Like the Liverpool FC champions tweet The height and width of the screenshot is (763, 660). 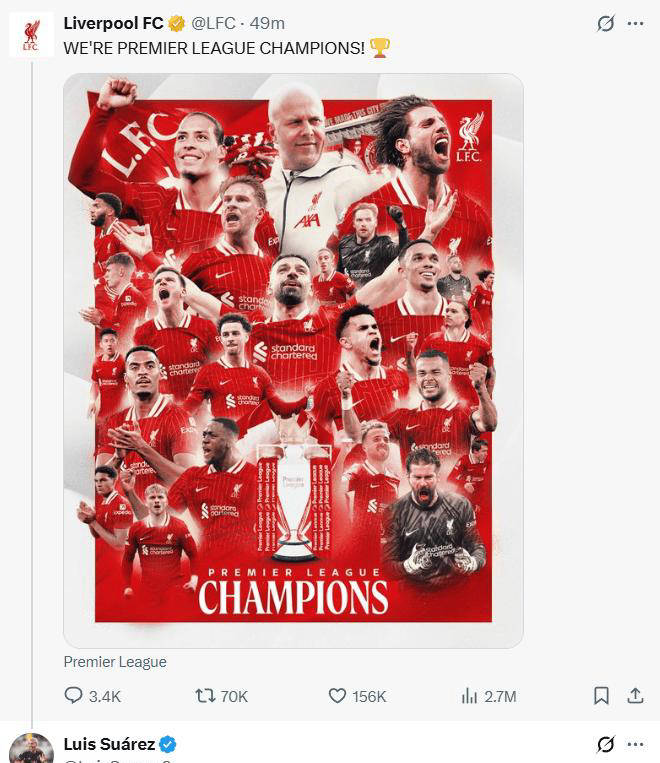coord(339,696)
